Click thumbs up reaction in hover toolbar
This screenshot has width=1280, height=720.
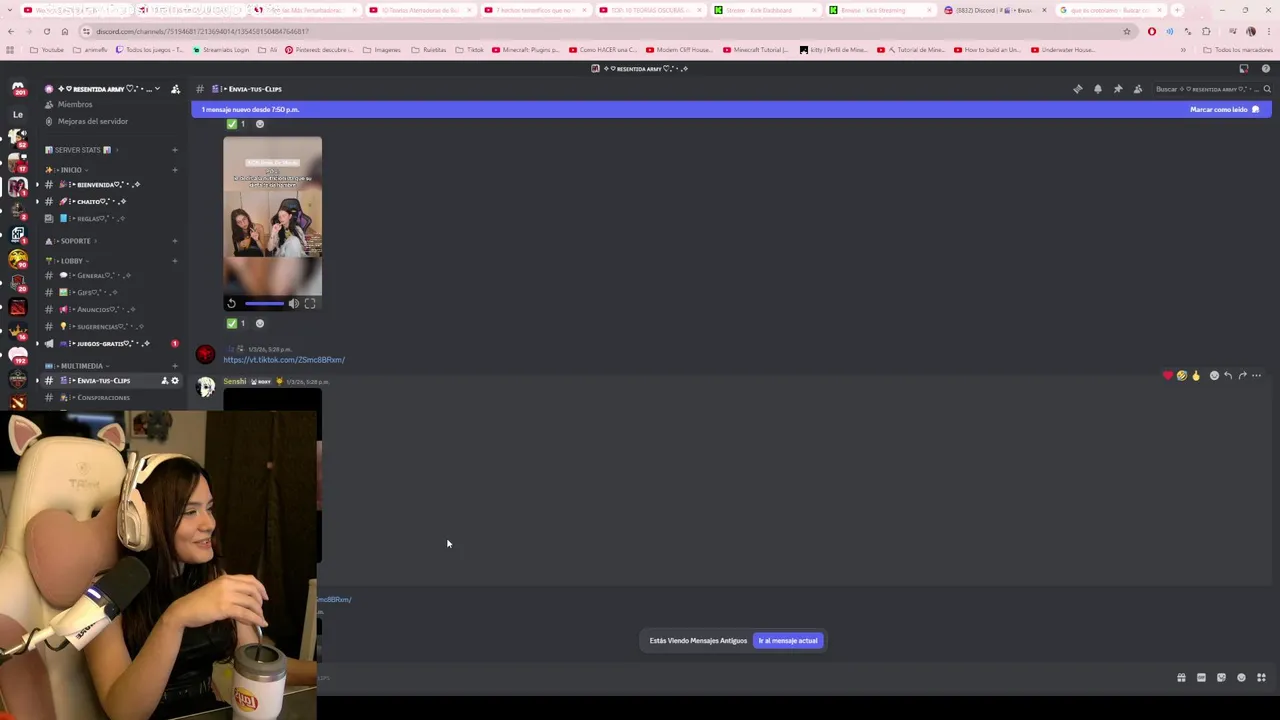click(x=1195, y=376)
